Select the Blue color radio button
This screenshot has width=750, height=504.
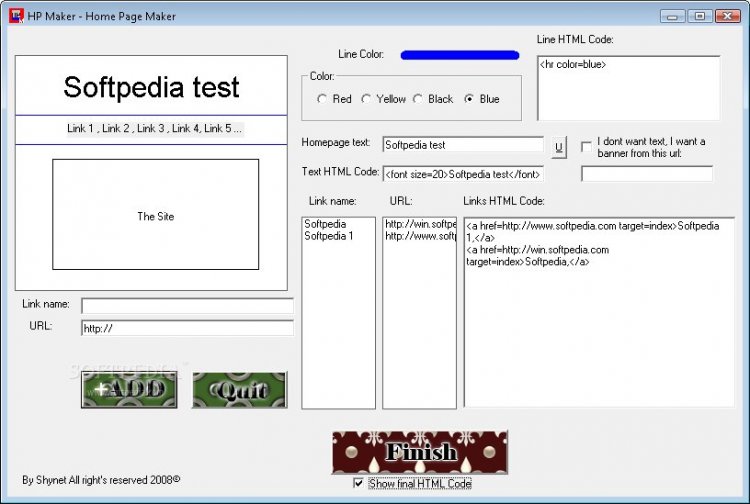point(469,99)
